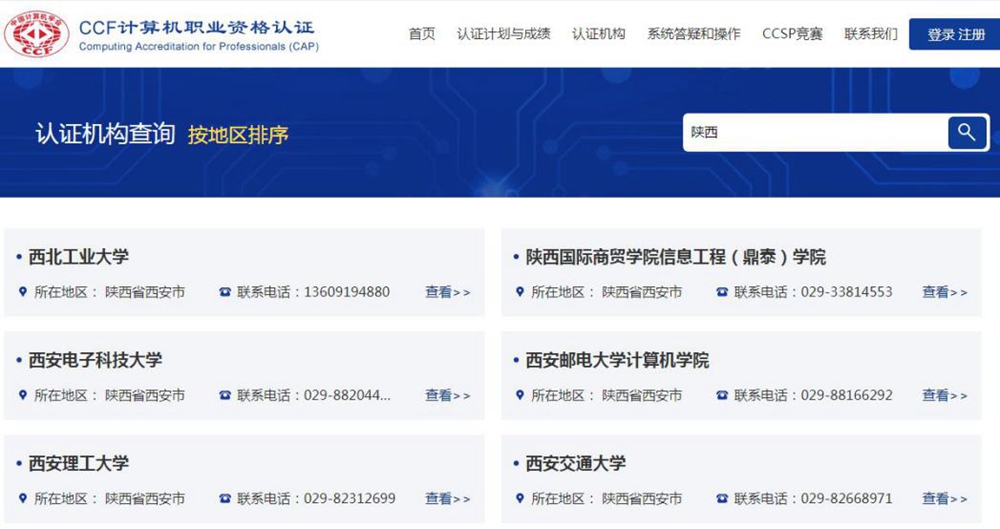Screen dimensions: 1000x529
Task: Click location pin icon under 西安交通大学
Action: pyautogui.click(x=520, y=498)
